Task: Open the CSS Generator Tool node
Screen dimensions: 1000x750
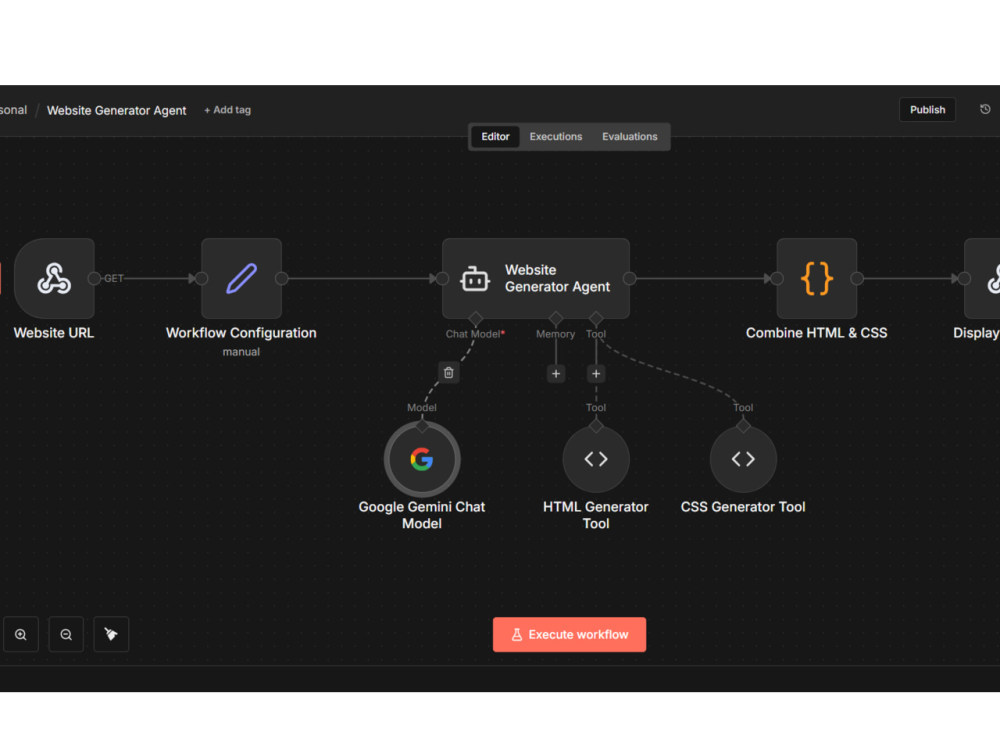Action: [743, 459]
